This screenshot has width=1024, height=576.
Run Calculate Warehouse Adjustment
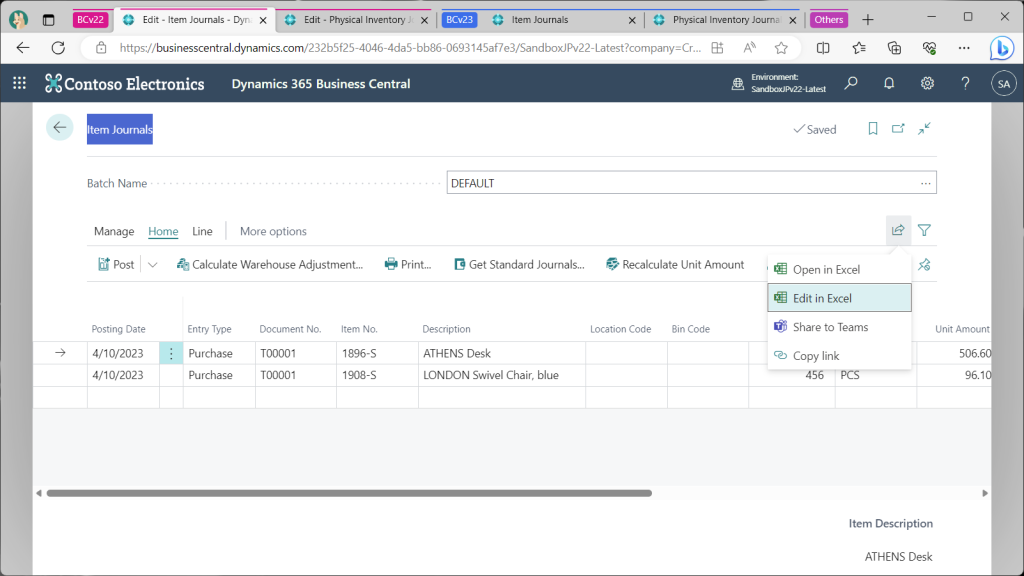click(270, 264)
